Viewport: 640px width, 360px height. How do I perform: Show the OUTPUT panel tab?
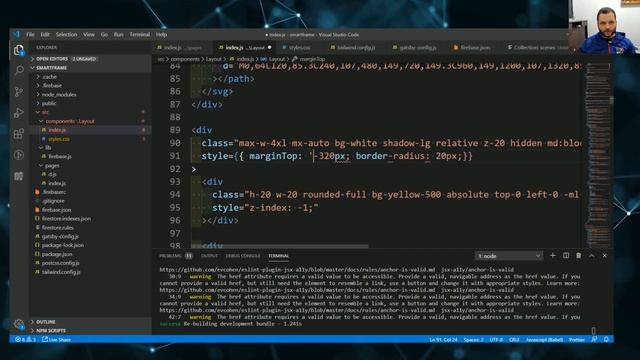(209, 256)
